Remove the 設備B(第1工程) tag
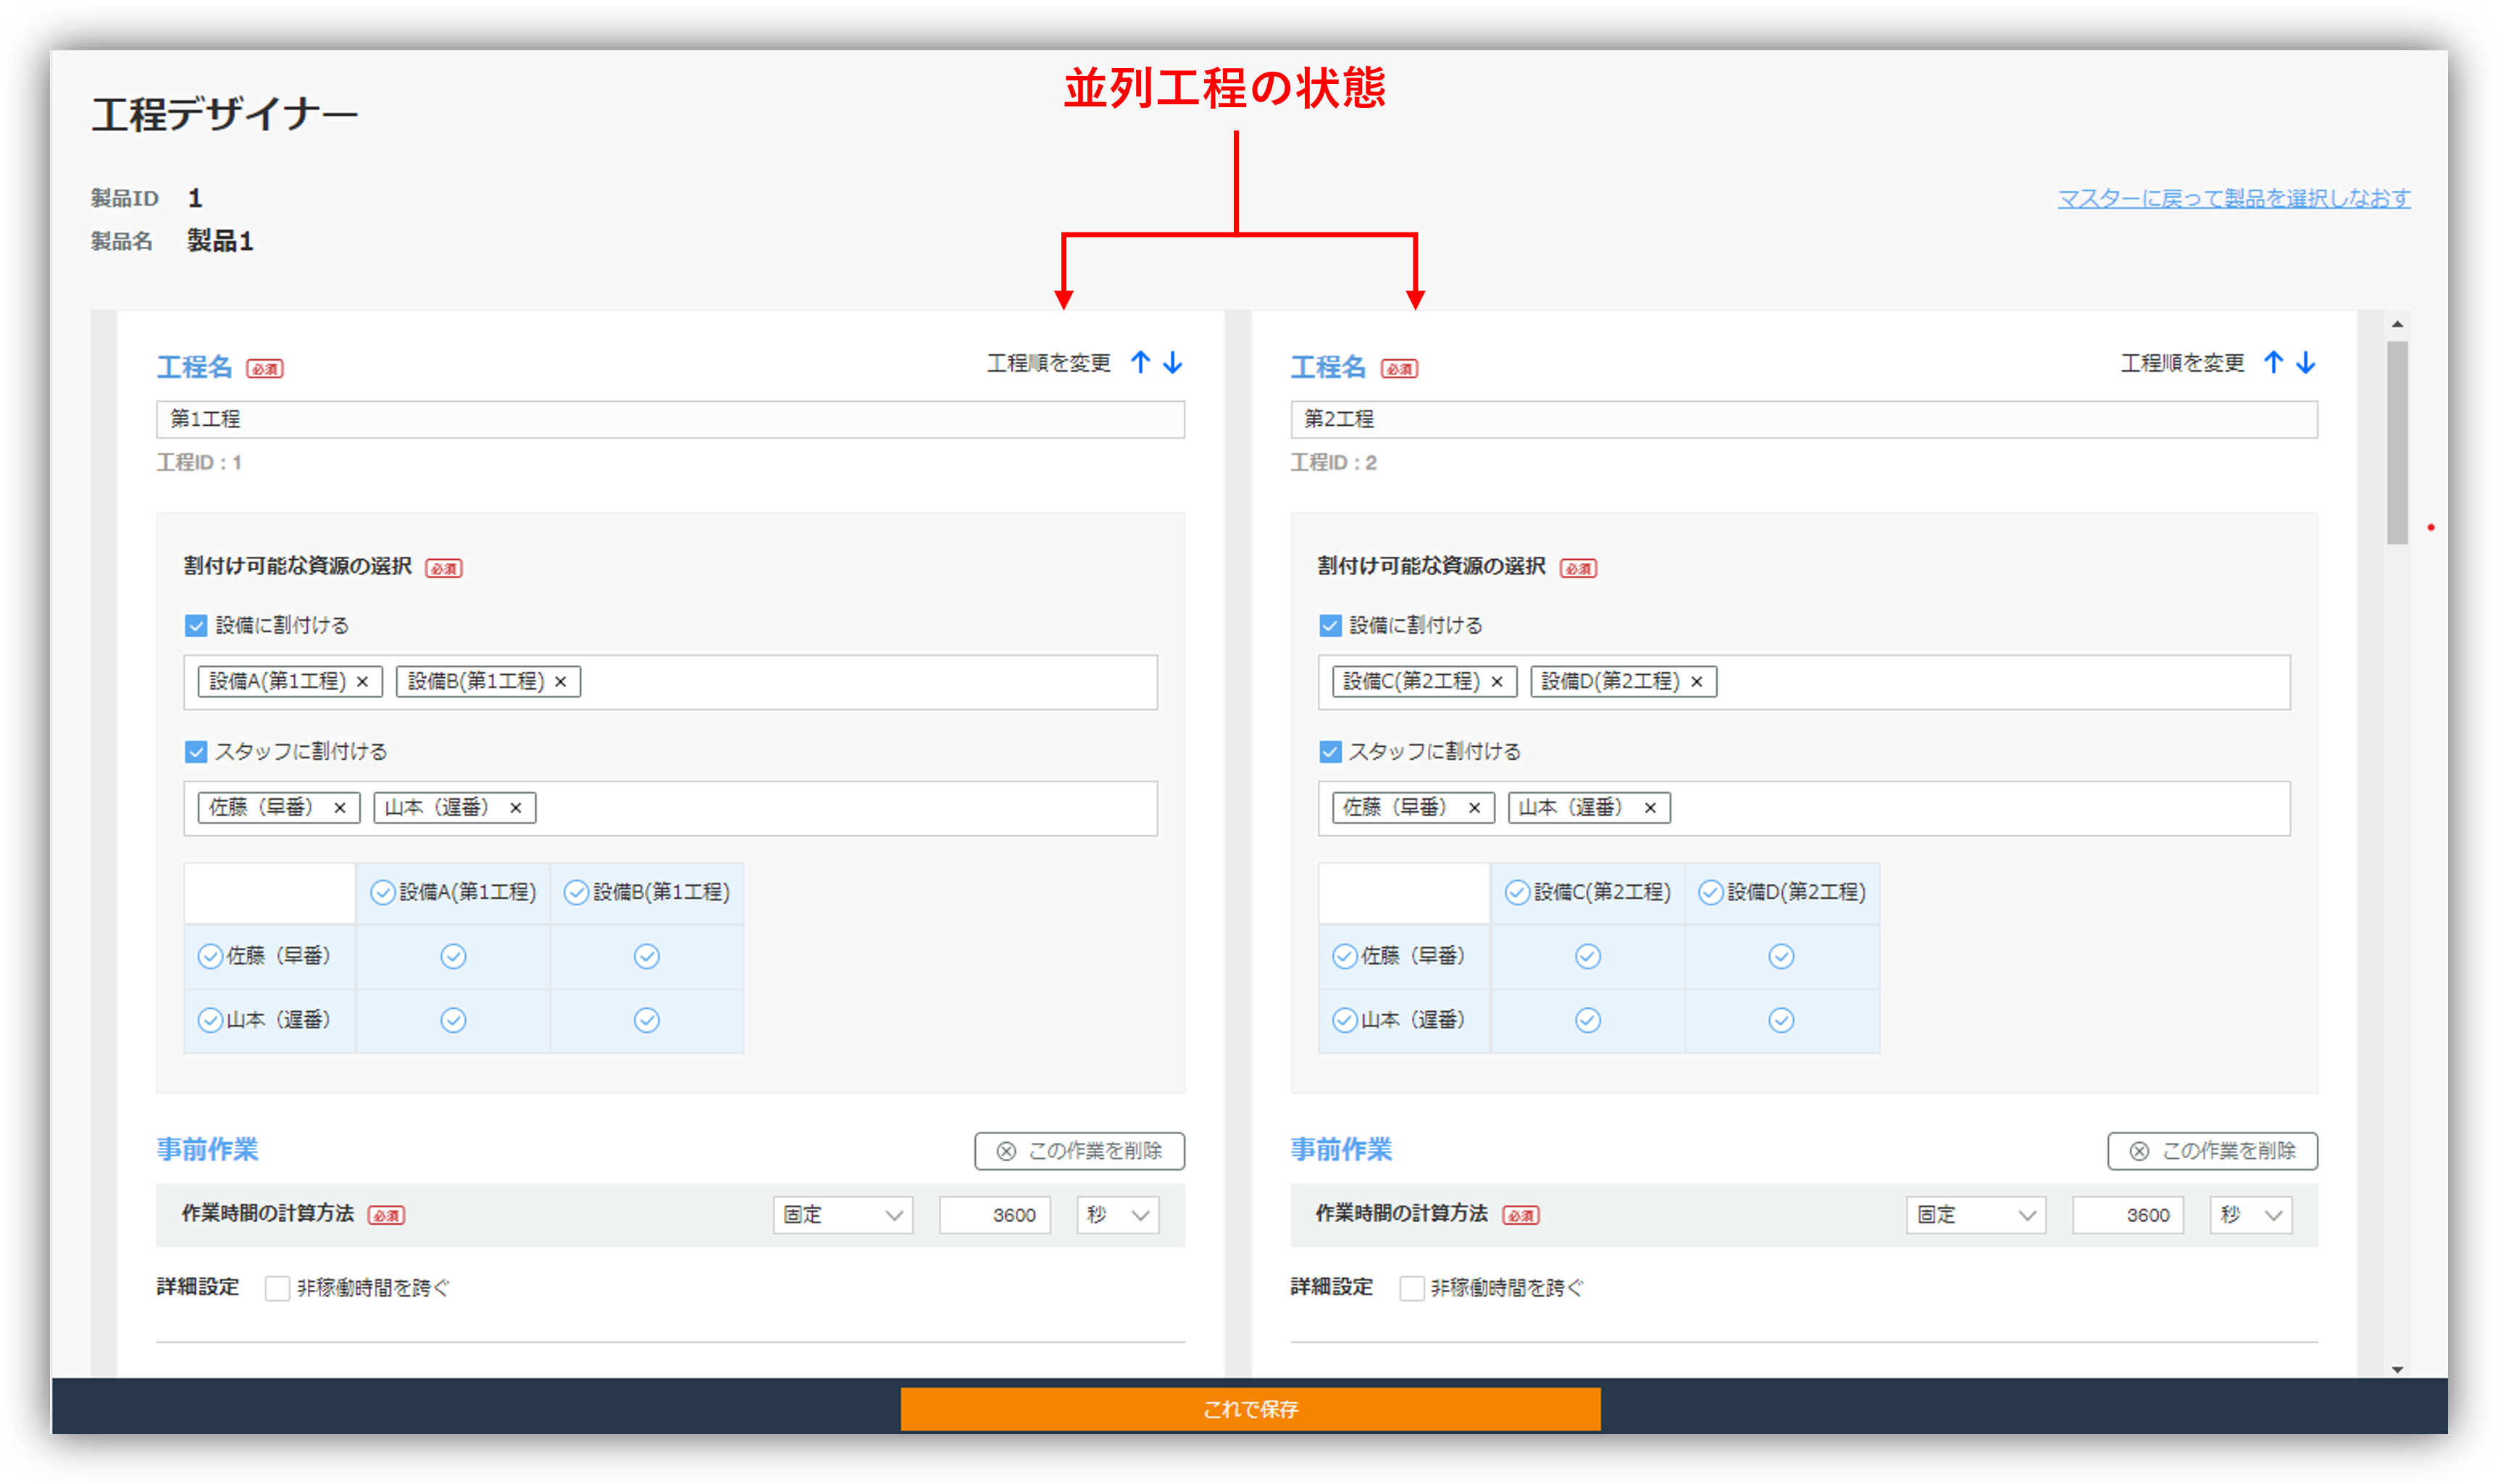This screenshot has width=2498, height=1484. tap(561, 682)
